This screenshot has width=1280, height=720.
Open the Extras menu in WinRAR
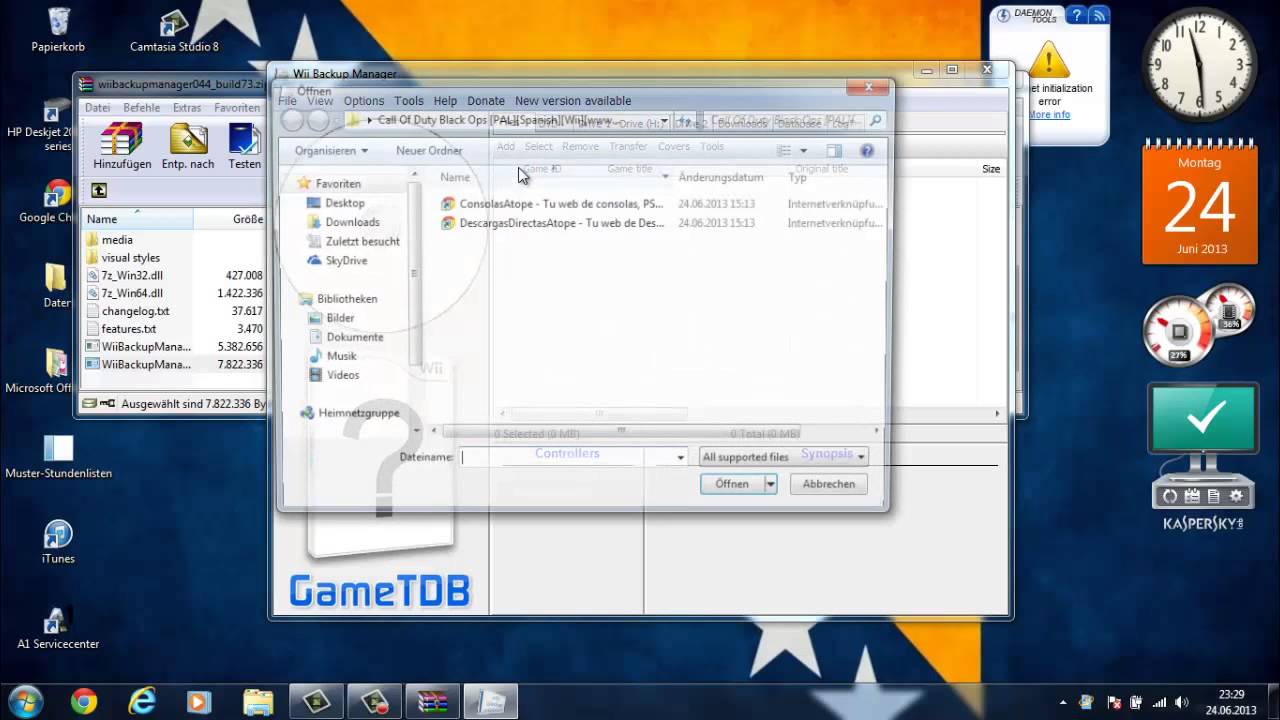pos(187,107)
